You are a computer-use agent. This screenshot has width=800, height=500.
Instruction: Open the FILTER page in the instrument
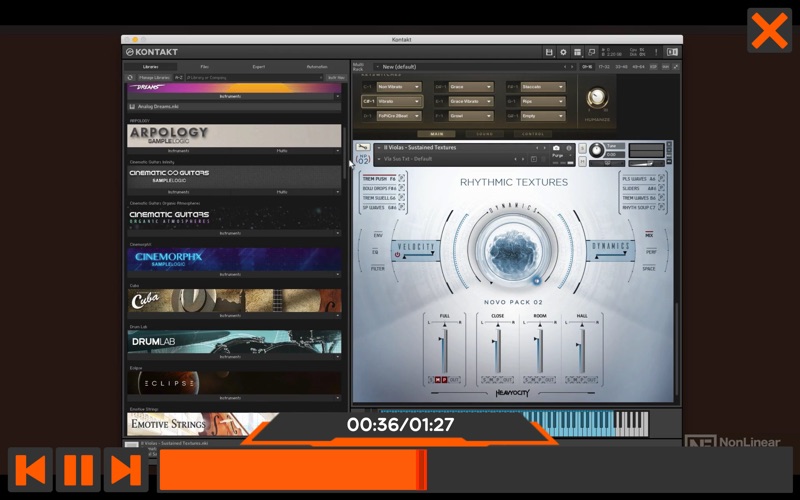378,268
